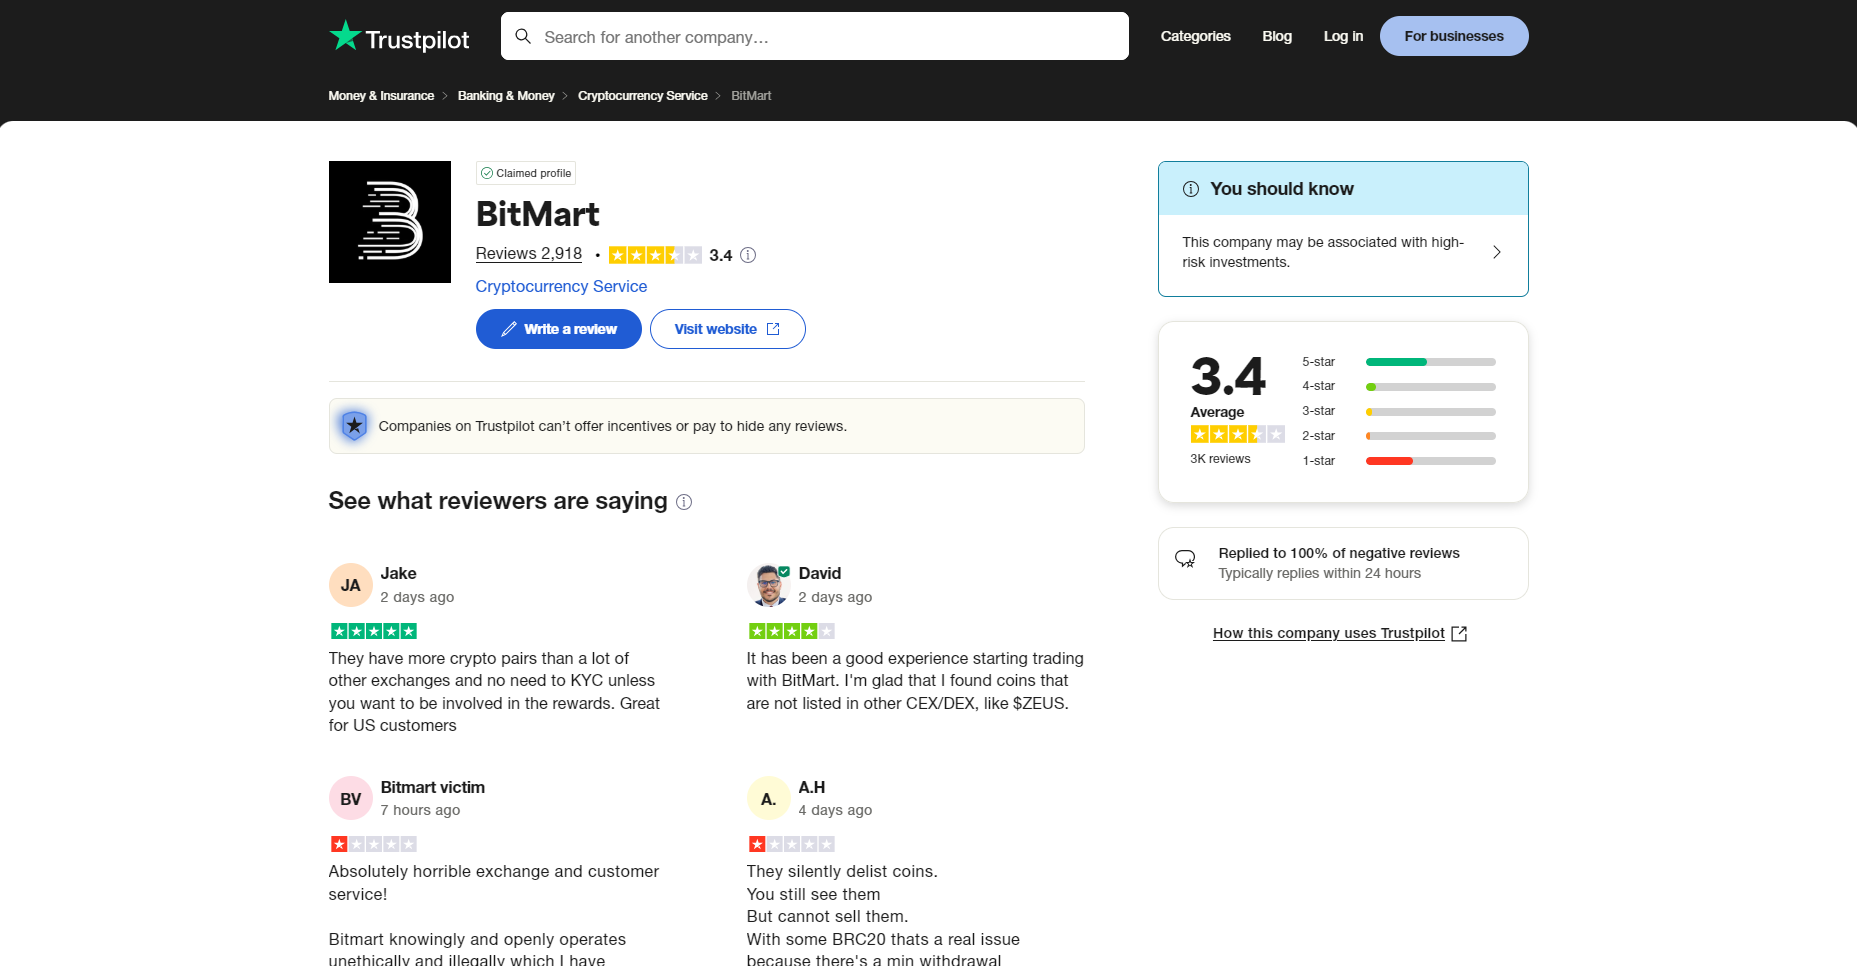Click David's four-star rating

792,631
